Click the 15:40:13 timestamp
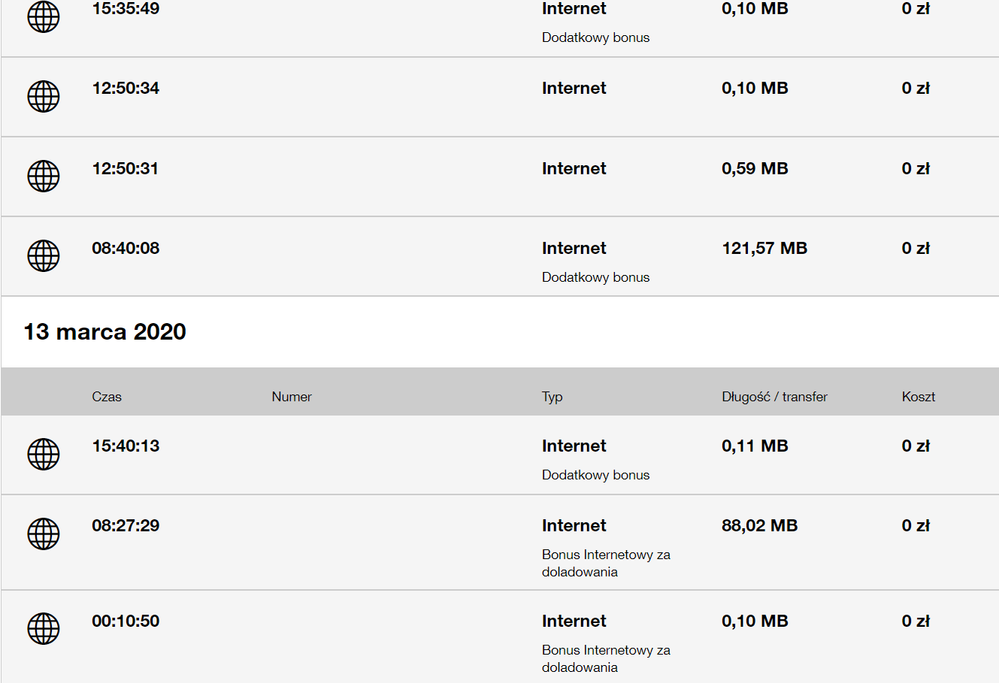The image size is (999, 683). pyautogui.click(x=125, y=446)
